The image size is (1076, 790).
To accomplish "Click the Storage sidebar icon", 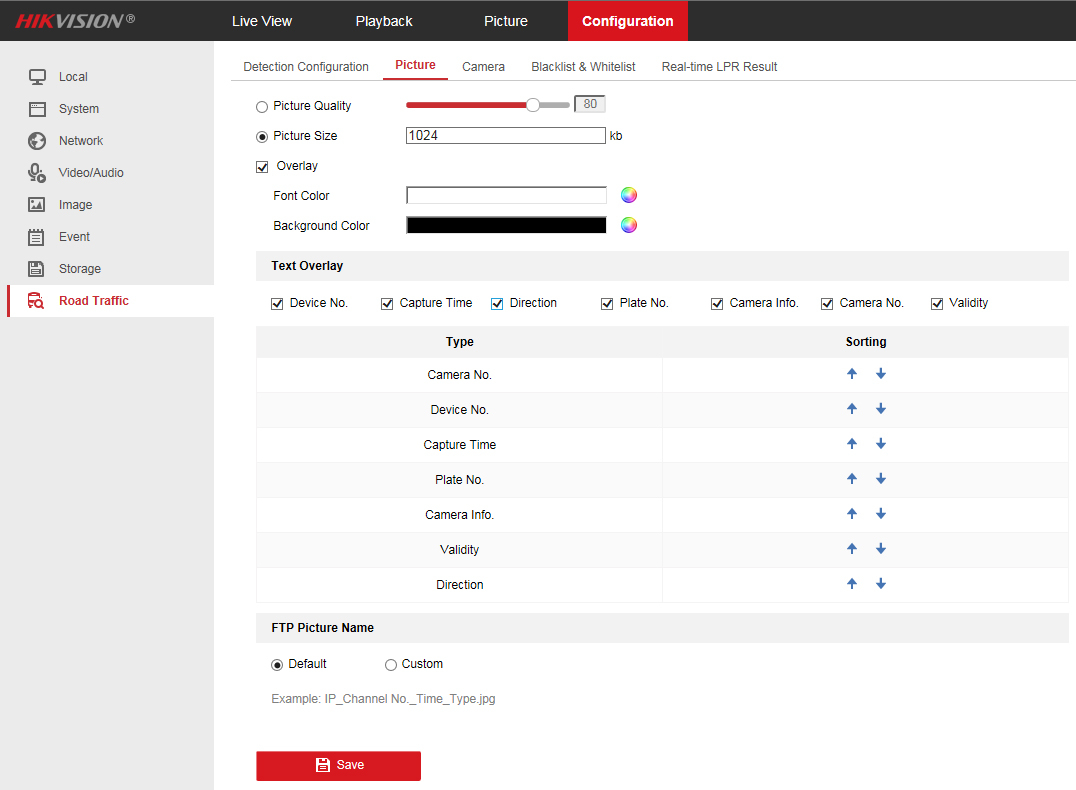I will (36, 269).
